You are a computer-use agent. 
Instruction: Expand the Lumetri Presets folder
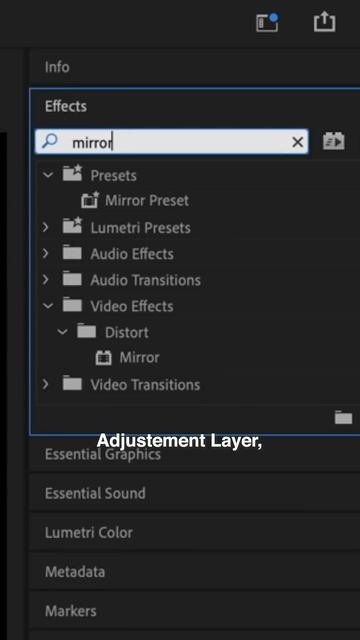pos(46,227)
